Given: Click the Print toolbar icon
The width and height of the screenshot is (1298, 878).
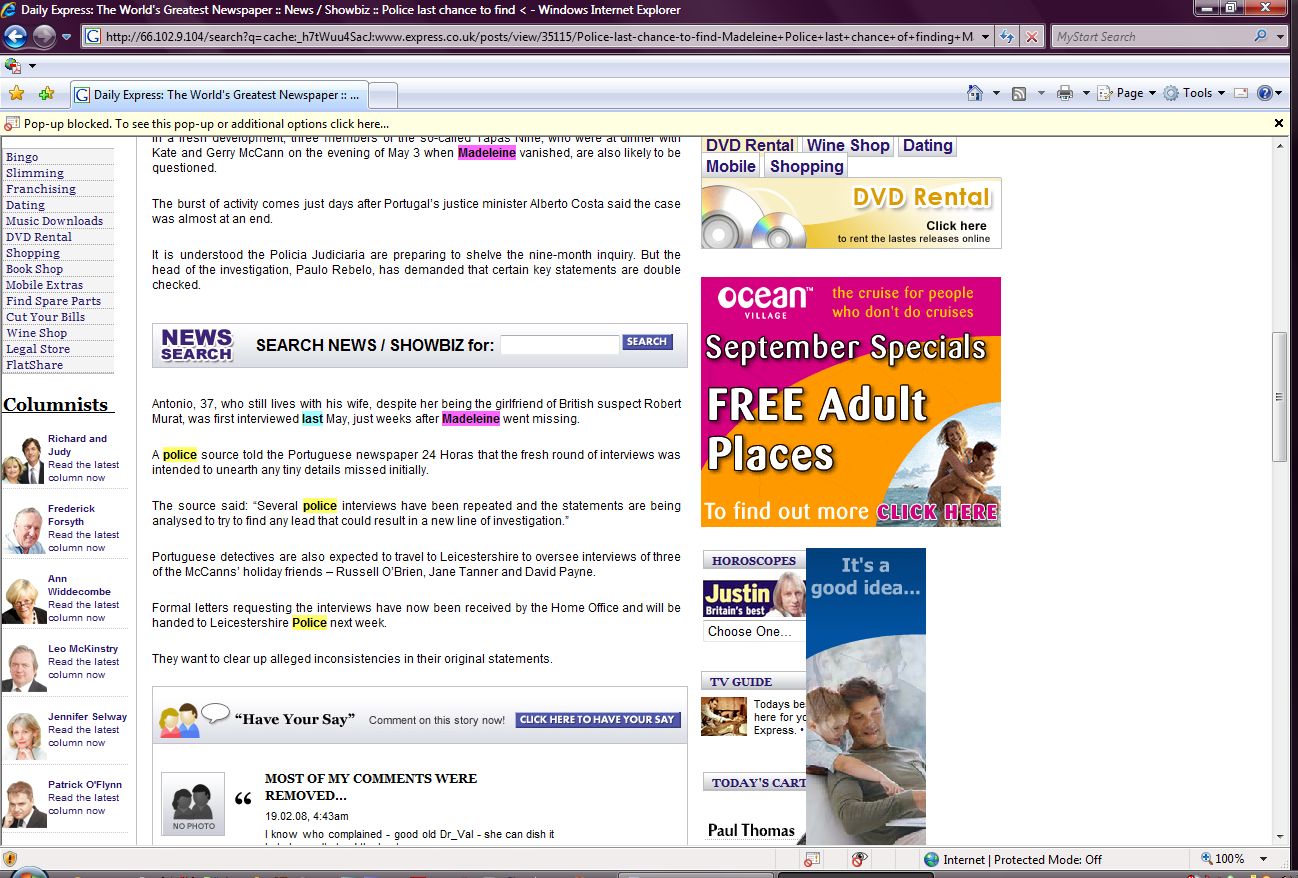Looking at the screenshot, I should tap(1065, 93).
